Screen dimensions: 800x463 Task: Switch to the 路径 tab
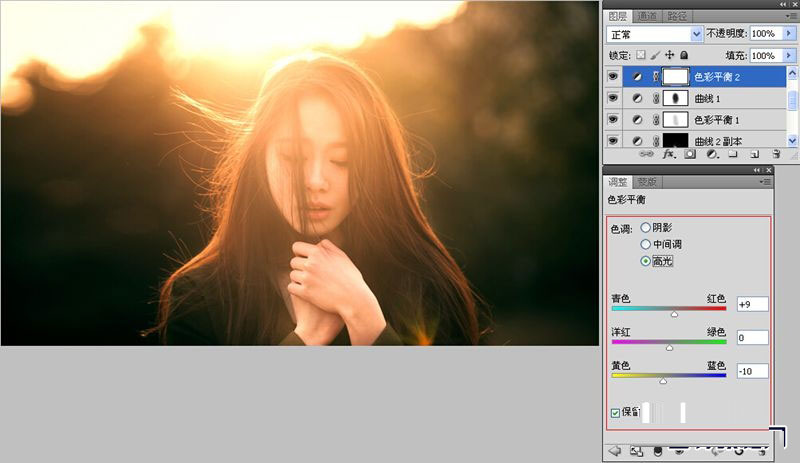677,16
